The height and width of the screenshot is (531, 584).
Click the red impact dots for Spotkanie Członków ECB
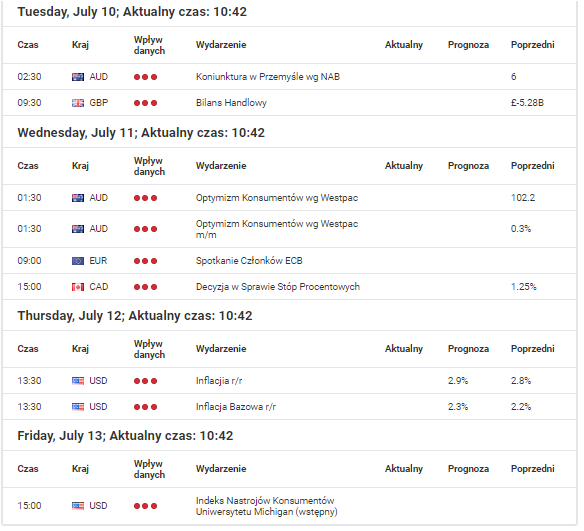pos(146,261)
